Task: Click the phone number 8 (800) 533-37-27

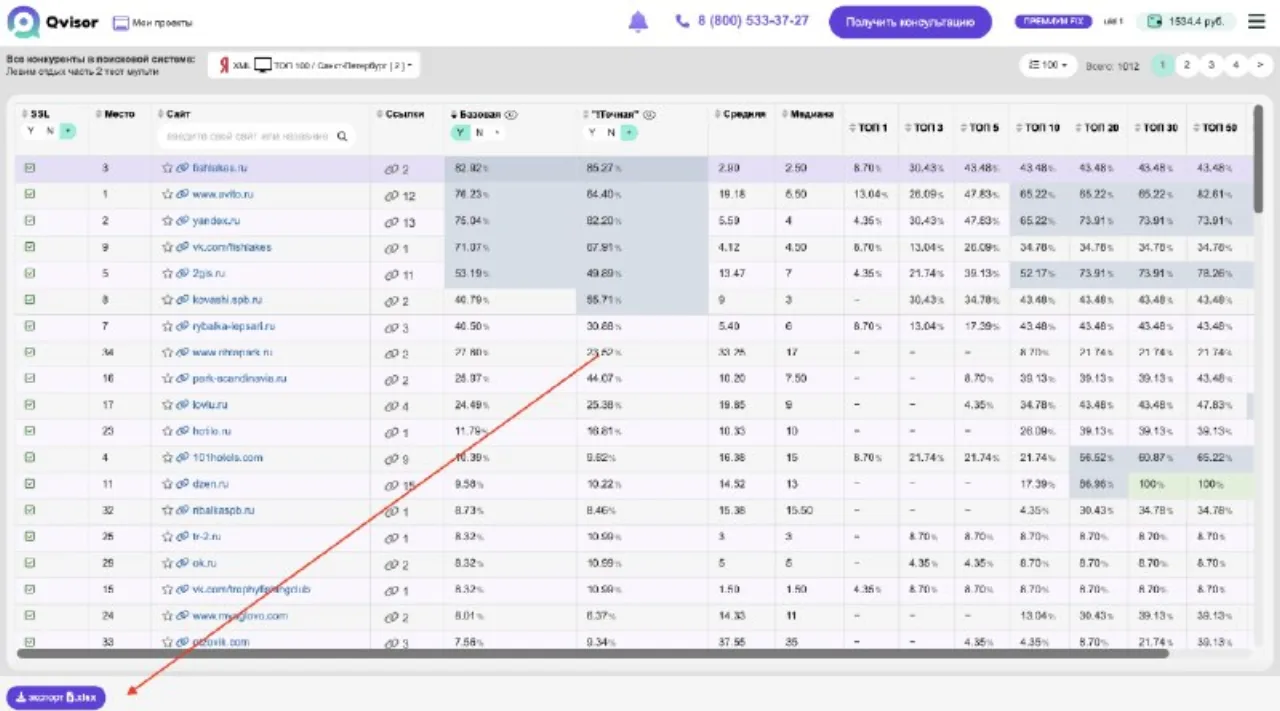Action: coord(742,21)
